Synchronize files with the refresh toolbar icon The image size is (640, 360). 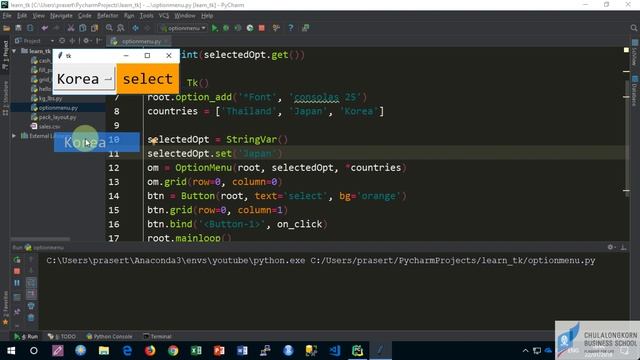tap(30, 28)
